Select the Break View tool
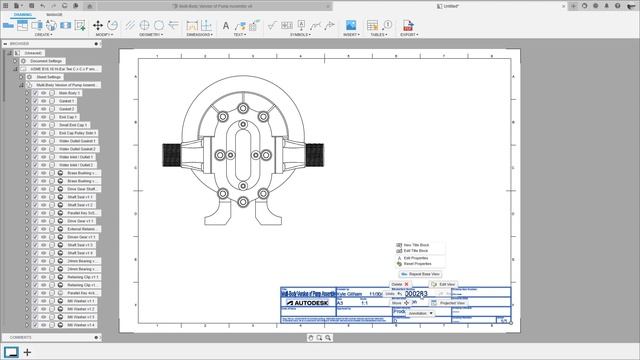 pyautogui.click(x=65, y=25)
